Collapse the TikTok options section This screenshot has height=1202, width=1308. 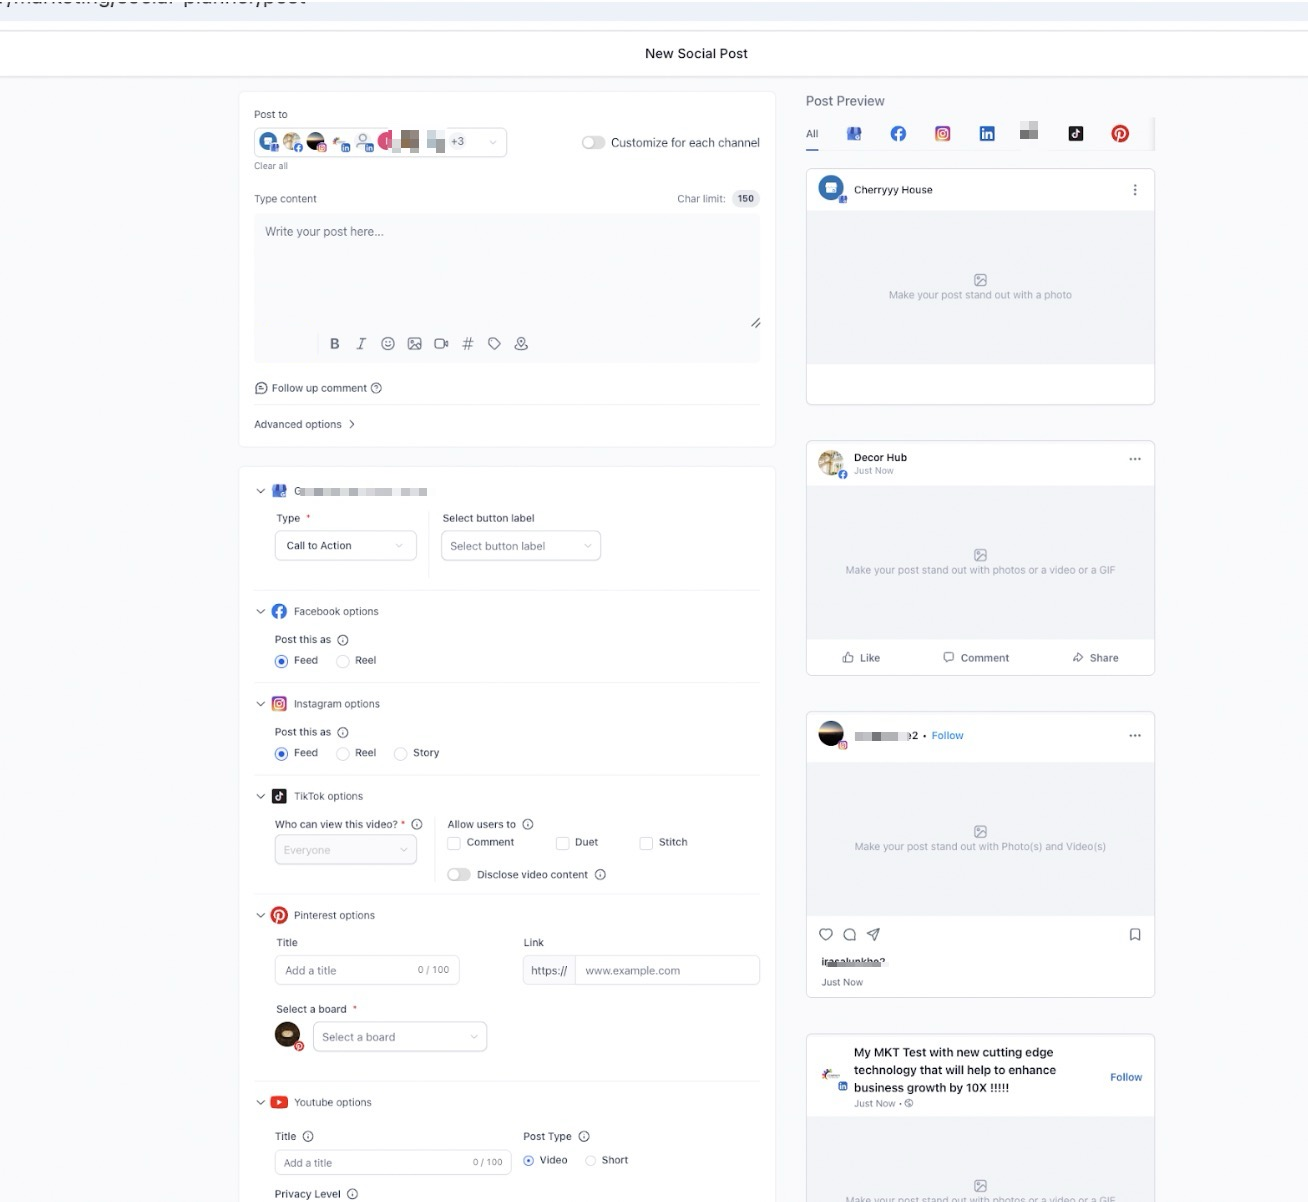tap(261, 797)
